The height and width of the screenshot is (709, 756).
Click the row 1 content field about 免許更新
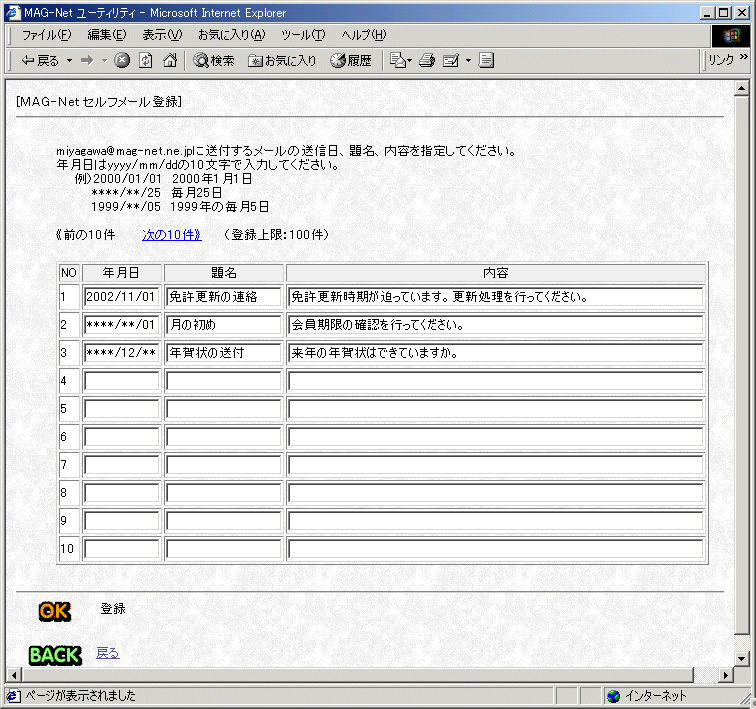[495, 297]
